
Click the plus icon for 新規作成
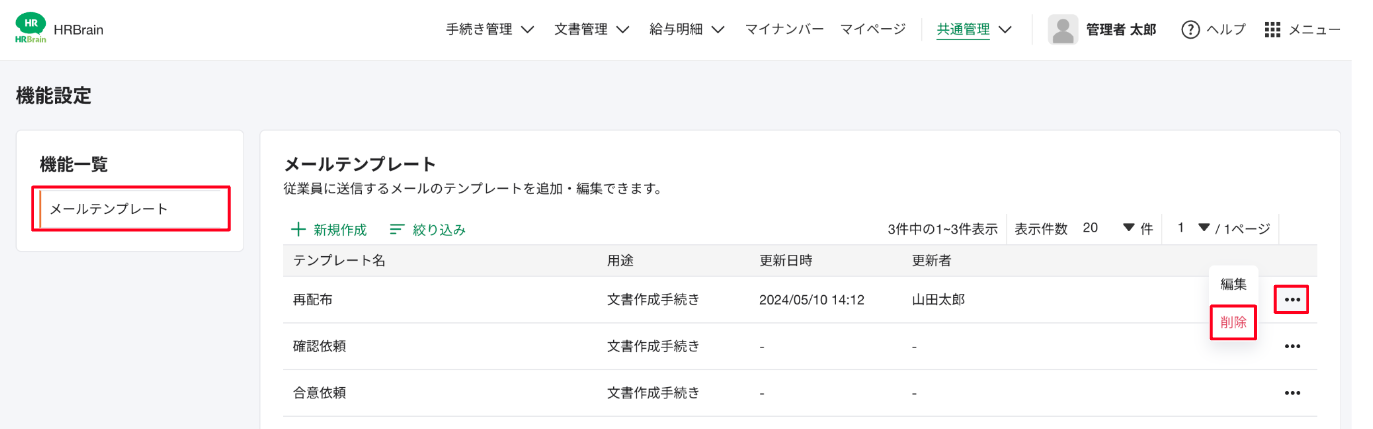coord(298,230)
